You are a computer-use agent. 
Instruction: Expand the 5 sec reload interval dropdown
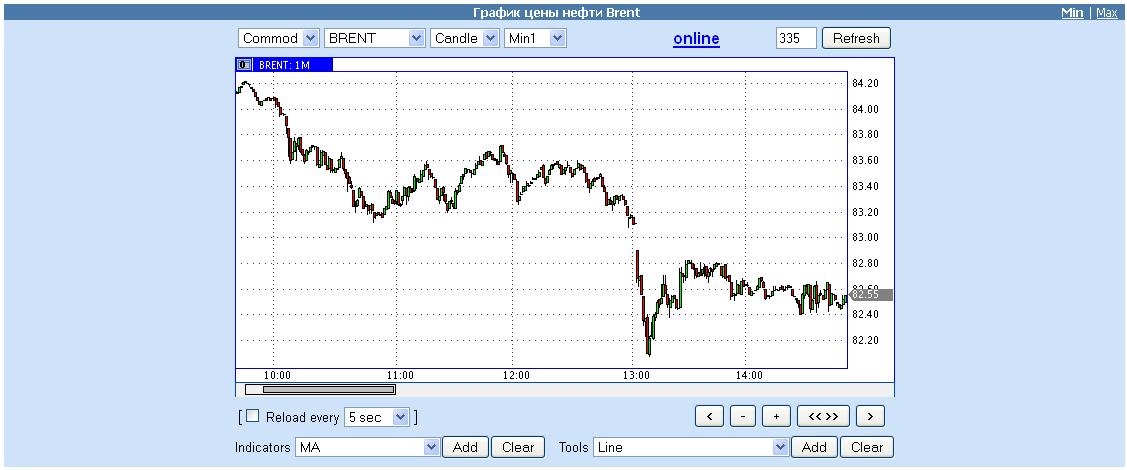click(376, 417)
